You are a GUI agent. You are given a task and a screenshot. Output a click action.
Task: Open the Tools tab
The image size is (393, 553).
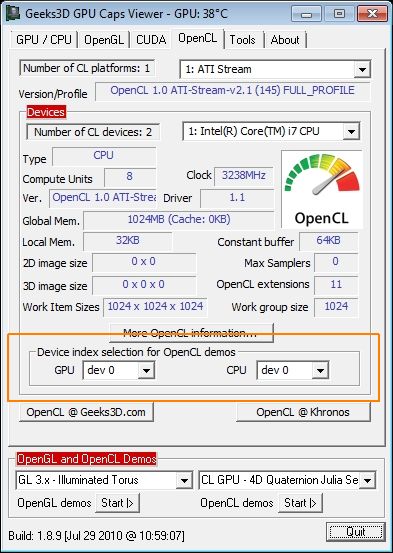pos(242,40)
